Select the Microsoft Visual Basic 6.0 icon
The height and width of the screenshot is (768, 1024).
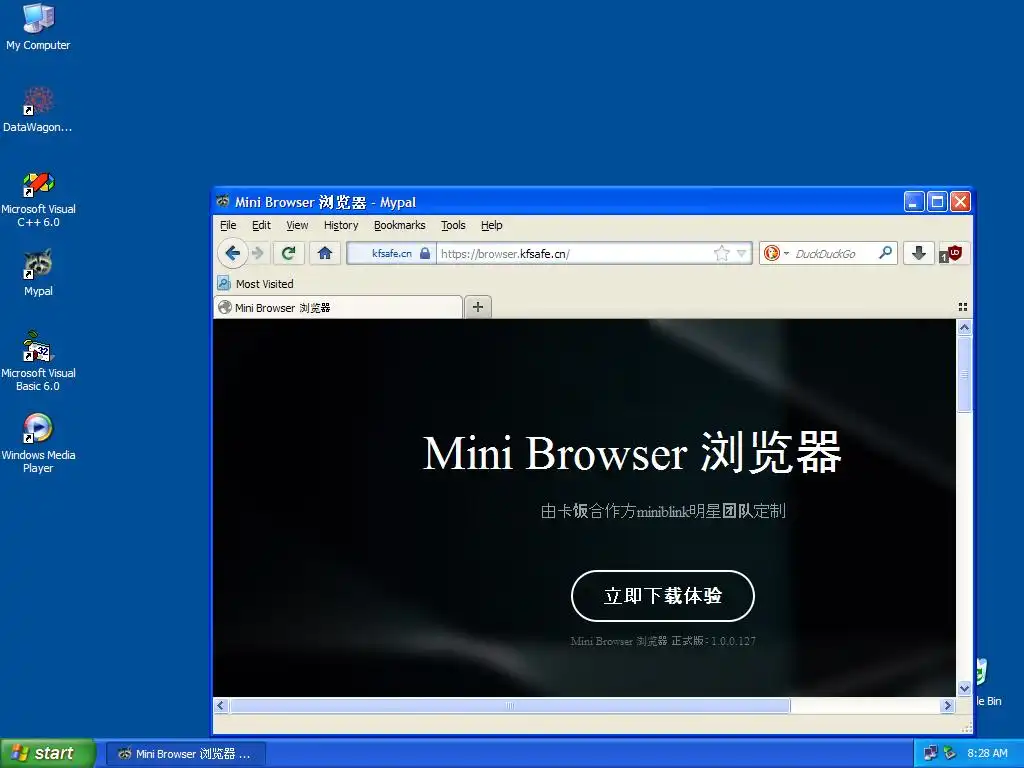[x=38, y=362]
